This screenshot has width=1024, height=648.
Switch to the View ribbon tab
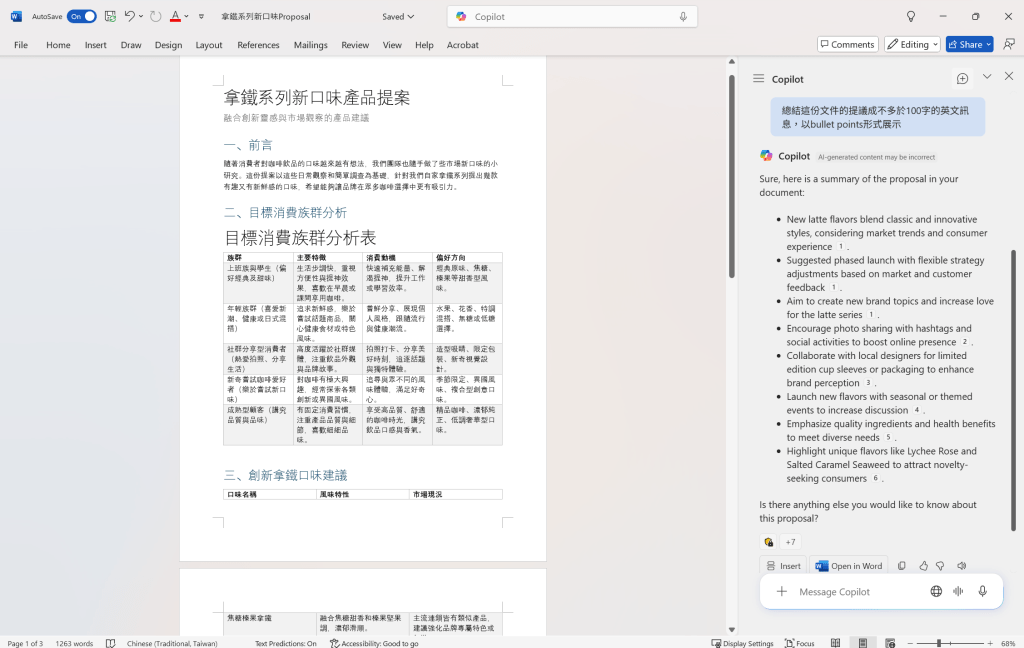[392, 44]
